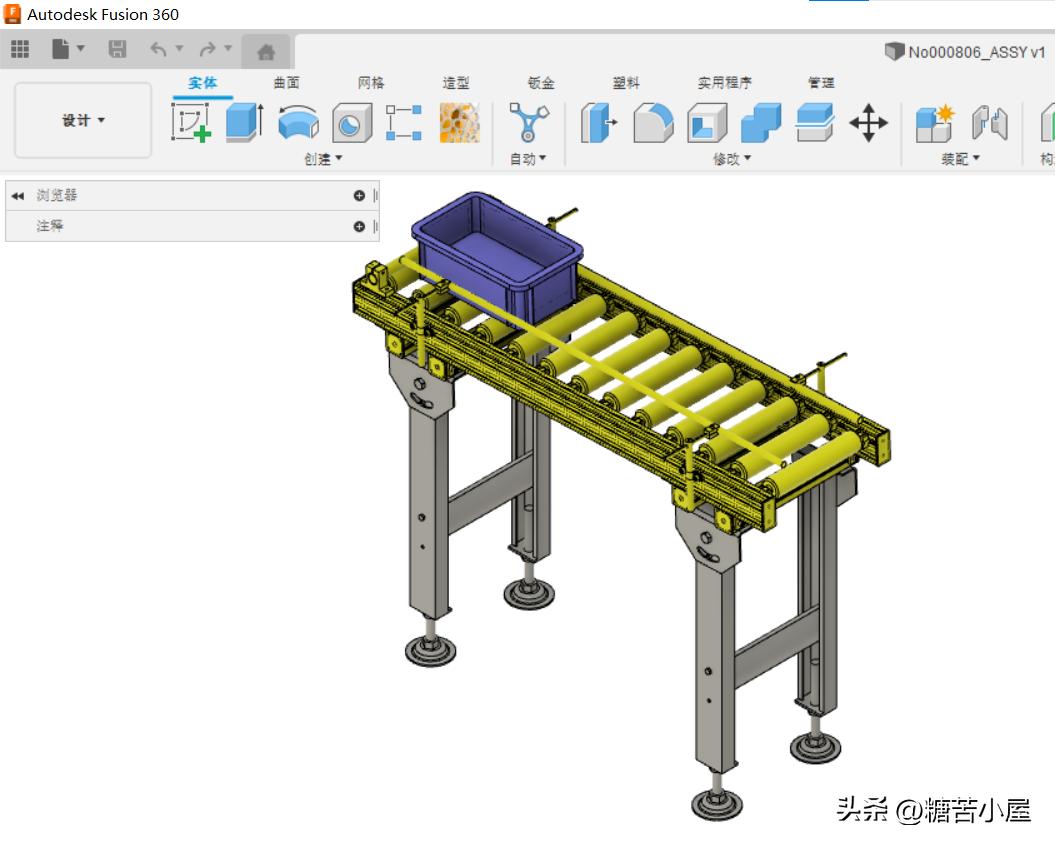Click the 注释 panel options dot

[359, 227]
